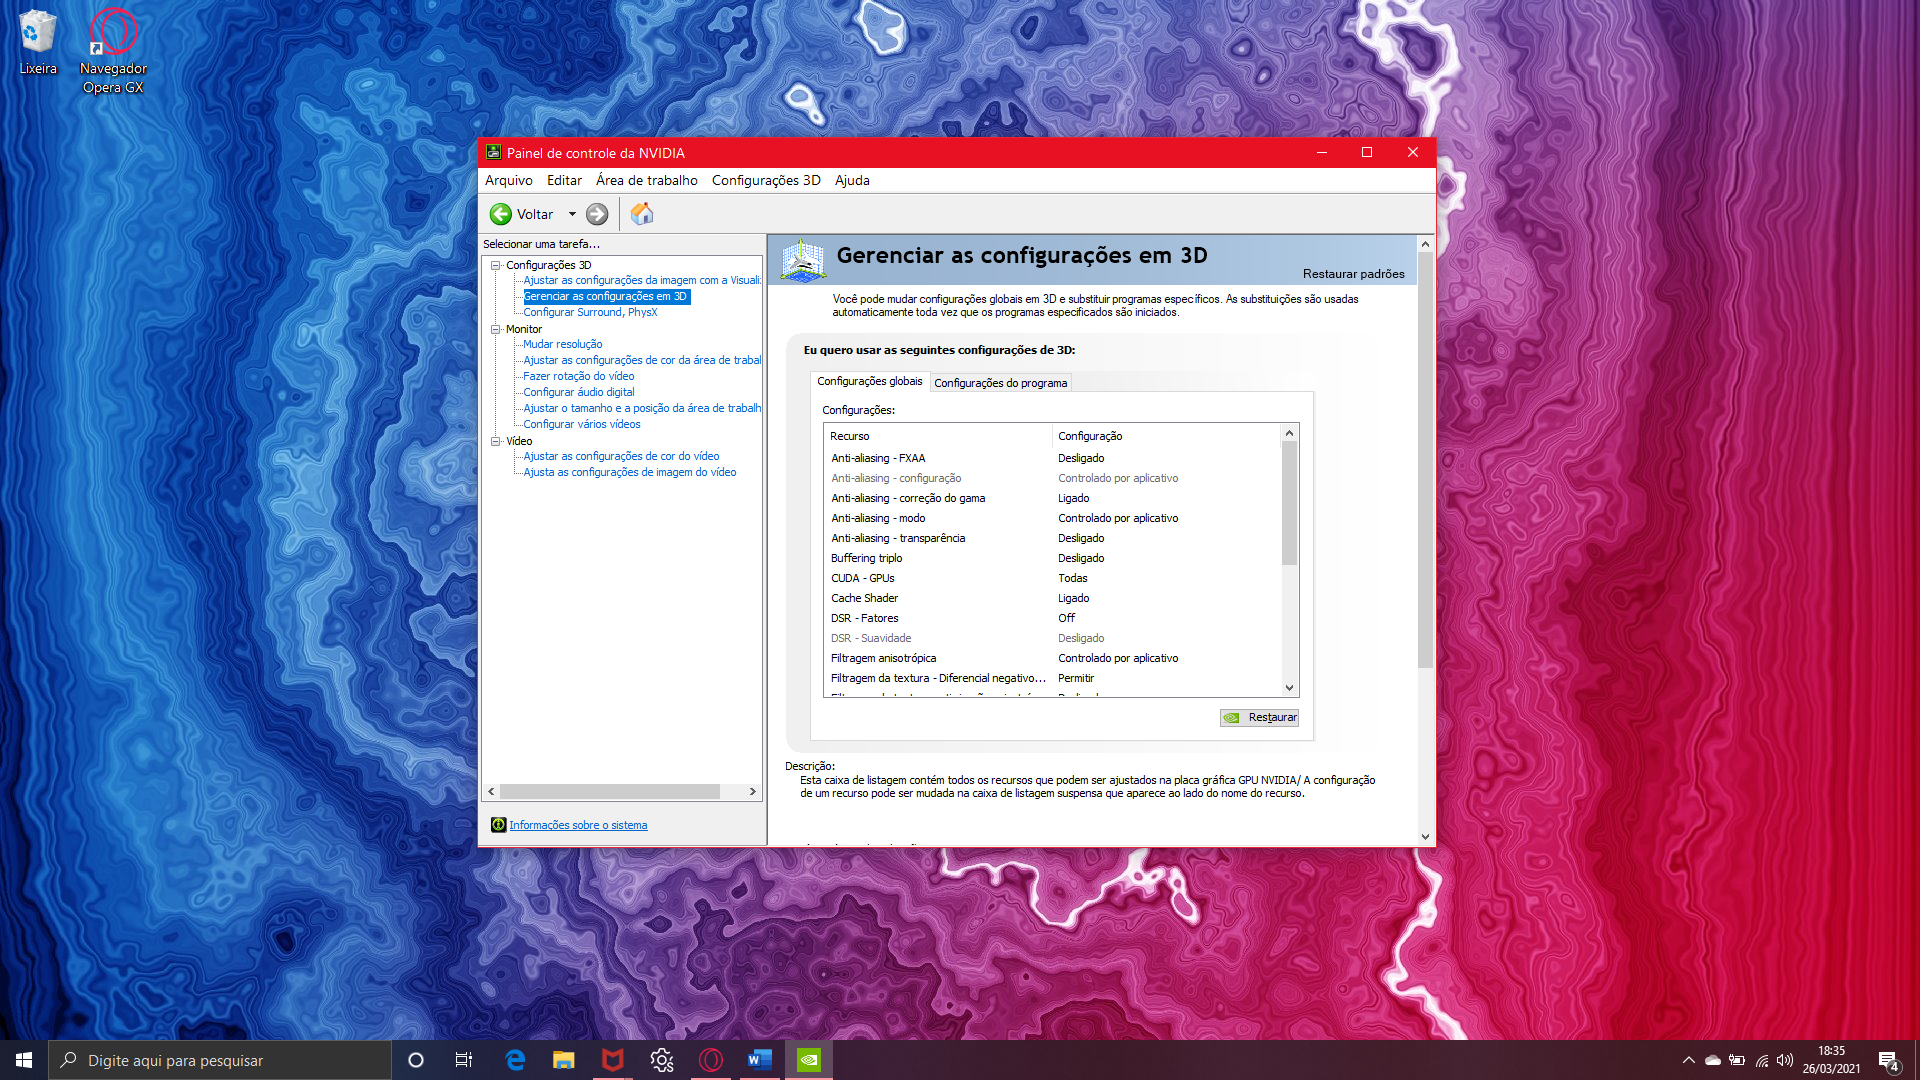
Task: Open McAfee shield taskbar icon
Action: click(613, 1060)
